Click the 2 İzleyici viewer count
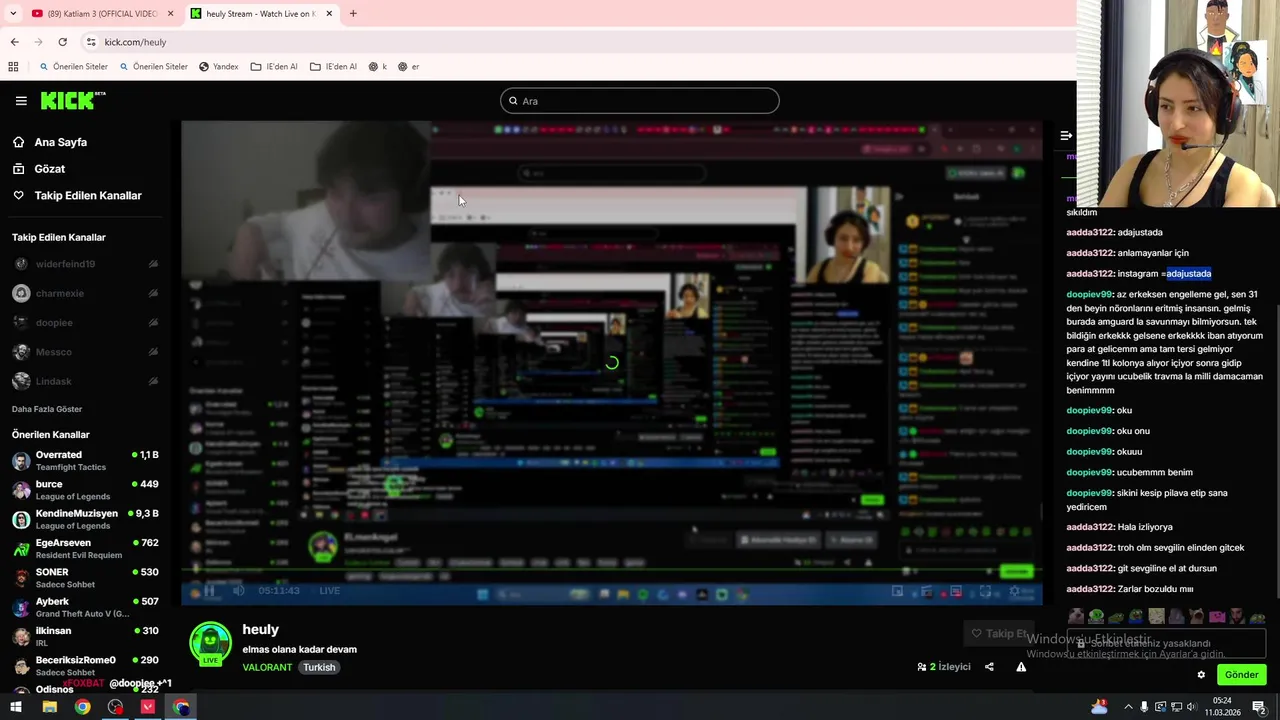 pos(944,667)
